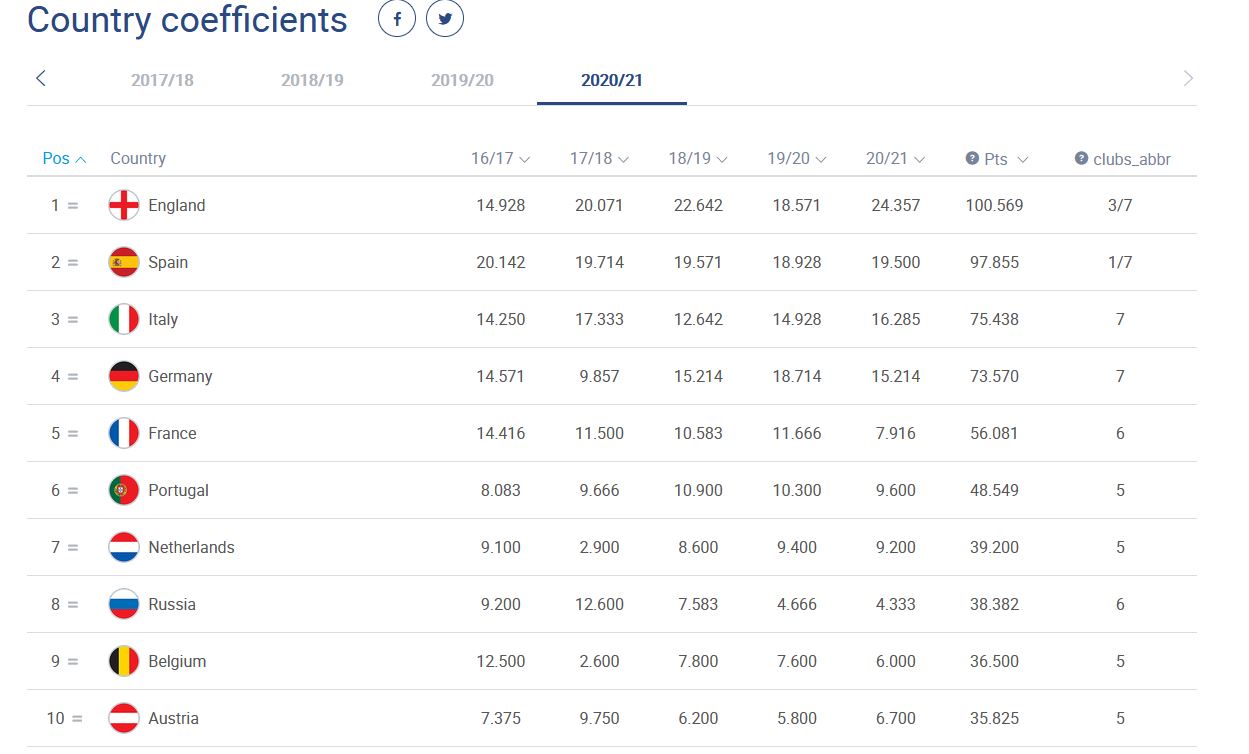Go to next seasons with right arrow
1249x754 pixels.
[1188, 78]
